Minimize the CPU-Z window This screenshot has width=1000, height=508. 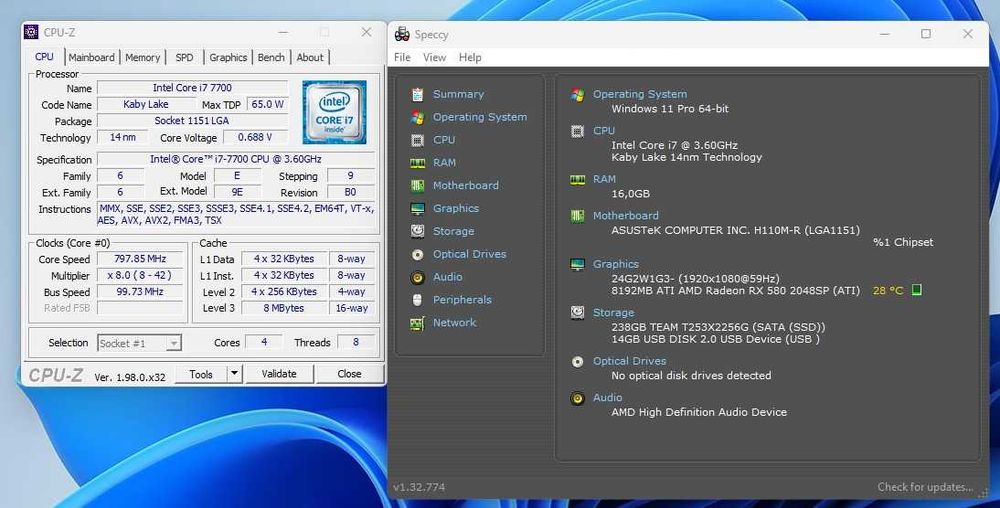283,32
